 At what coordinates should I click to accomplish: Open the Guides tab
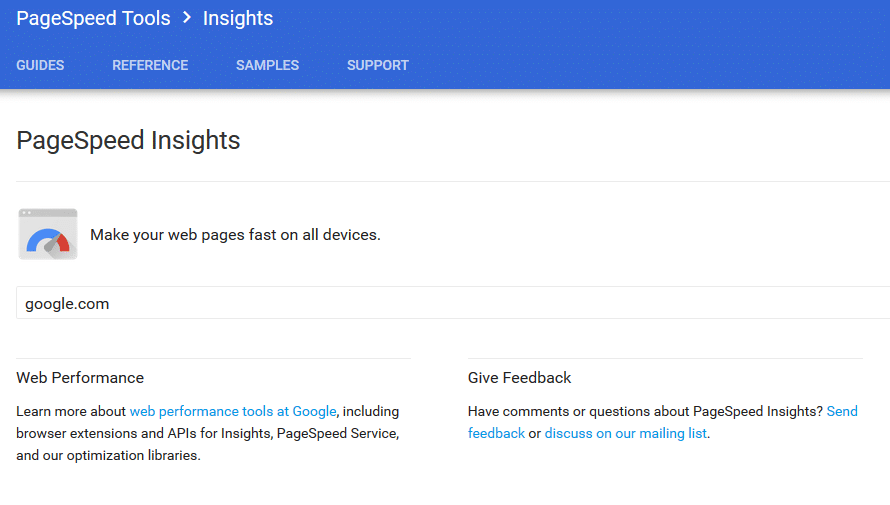pos(40,65)
